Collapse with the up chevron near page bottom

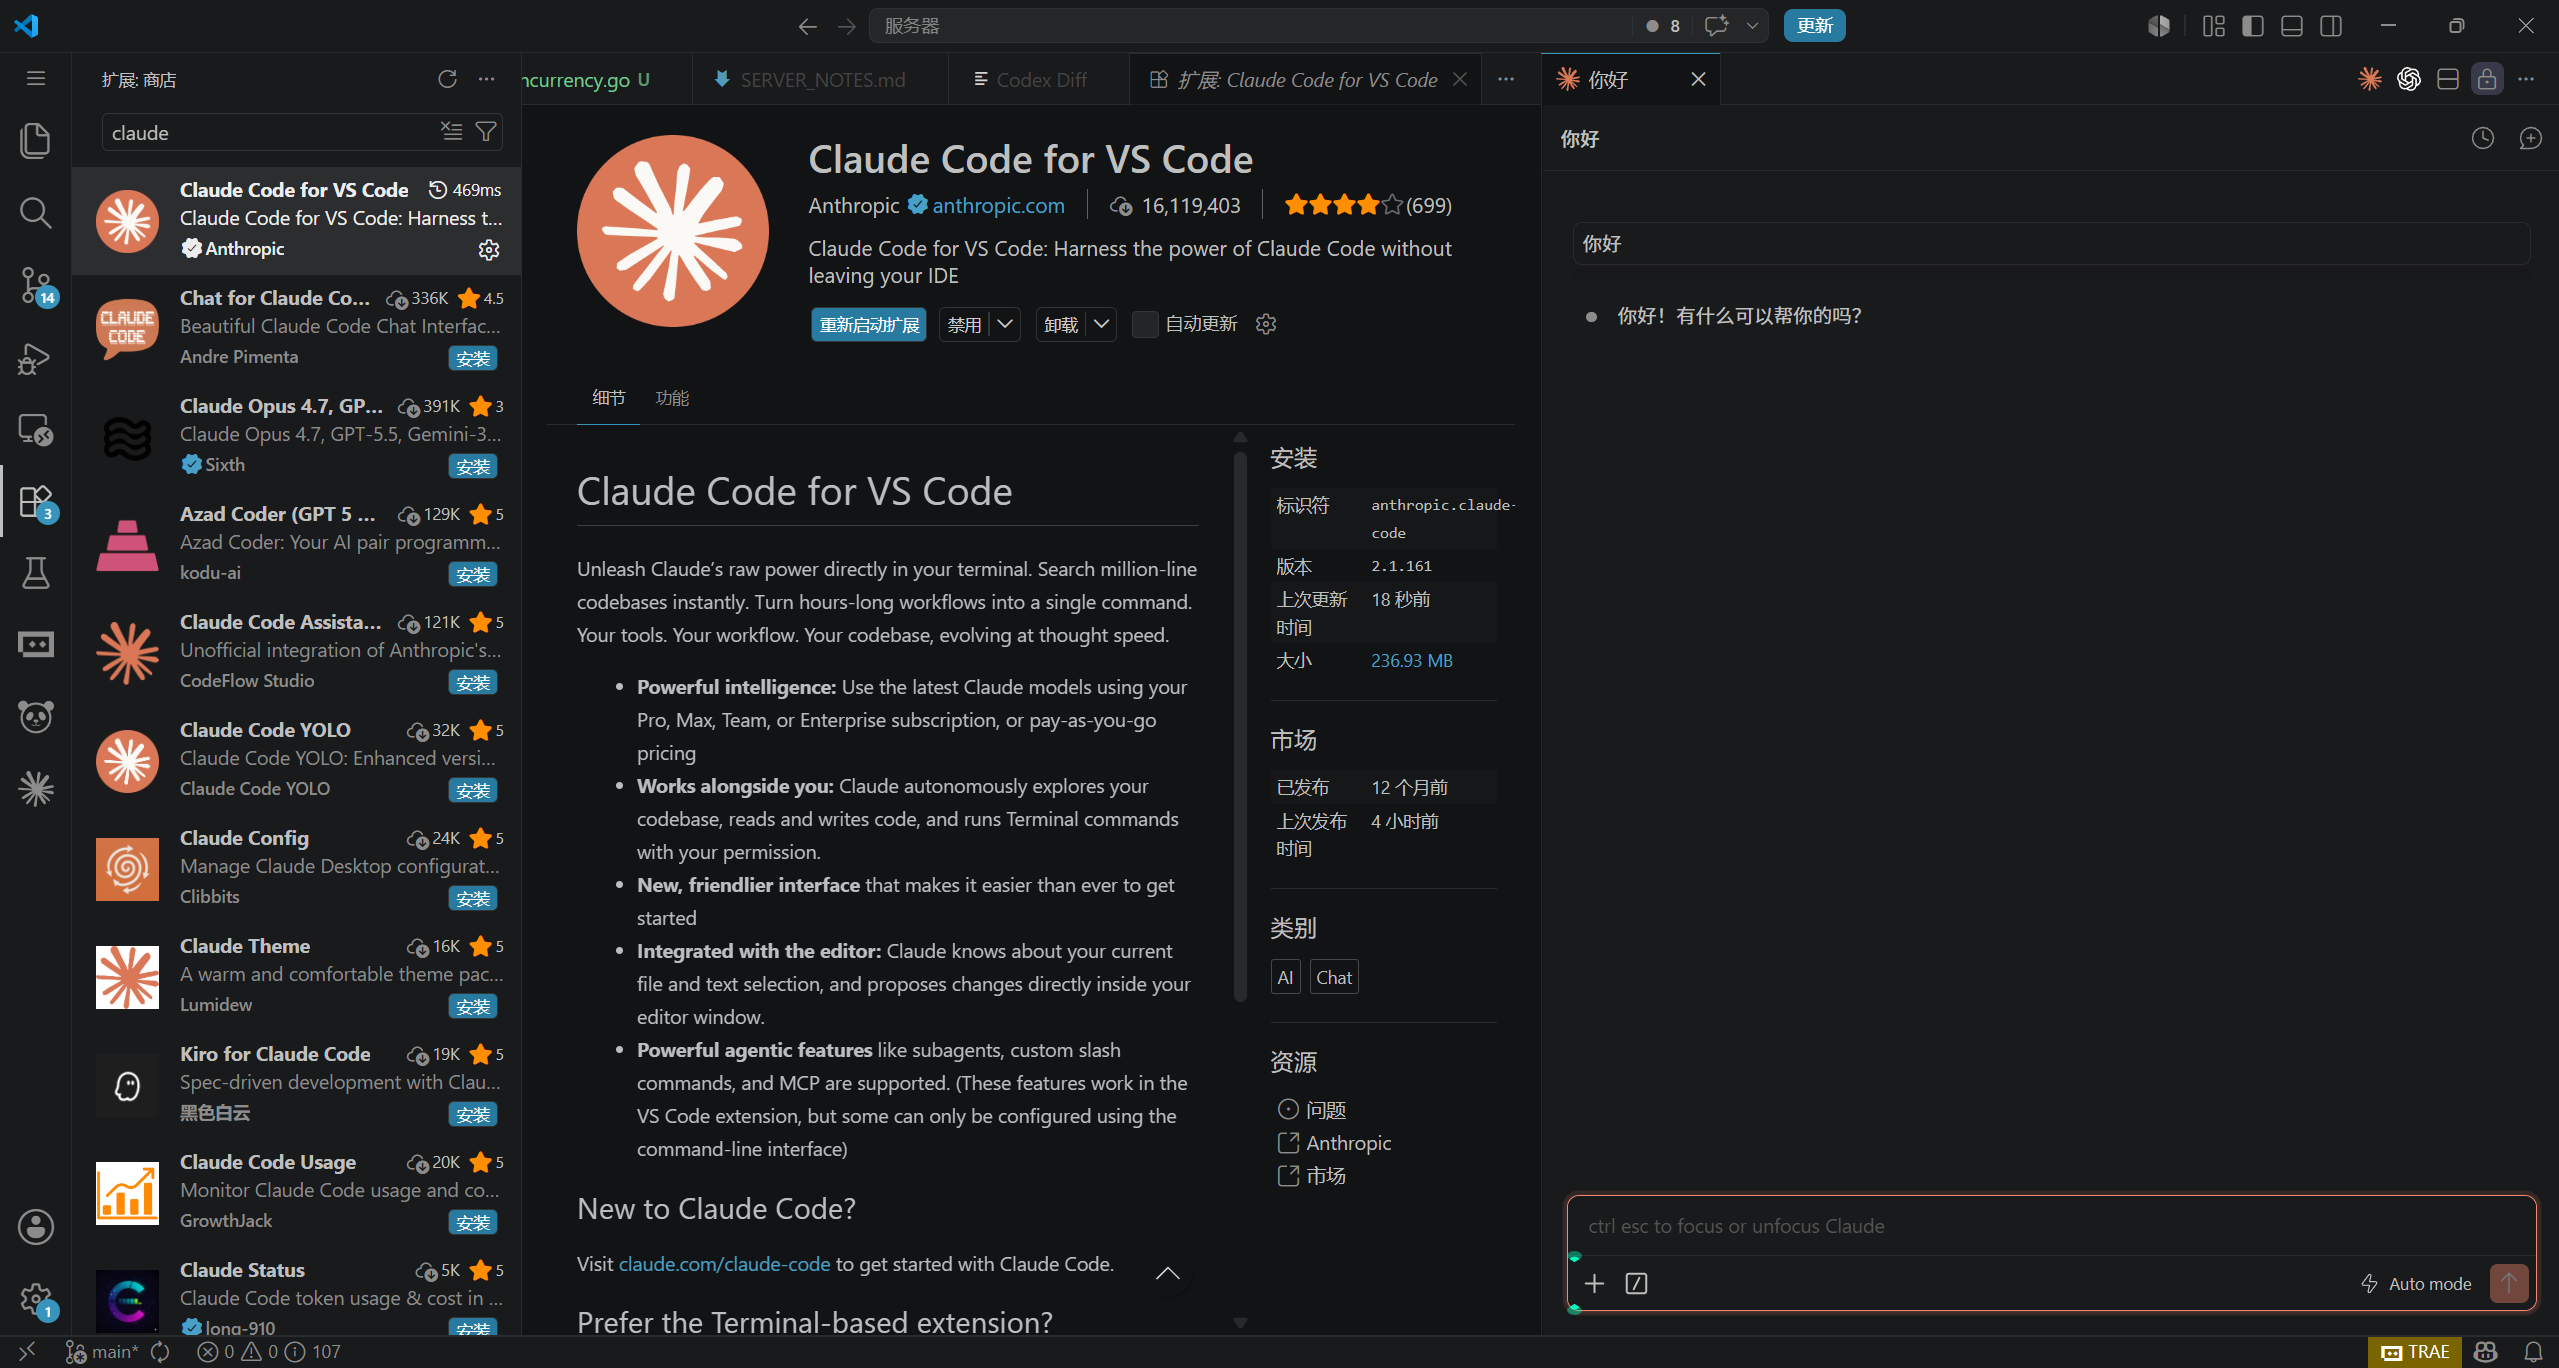pyautogui.click(x=1168, y=1274)
